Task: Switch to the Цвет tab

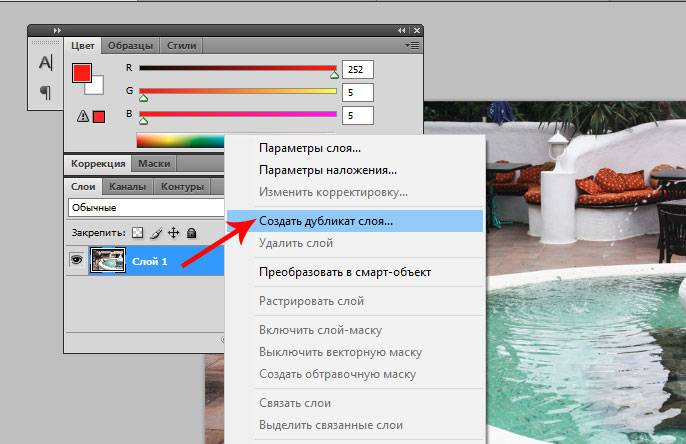Action: 83,45
